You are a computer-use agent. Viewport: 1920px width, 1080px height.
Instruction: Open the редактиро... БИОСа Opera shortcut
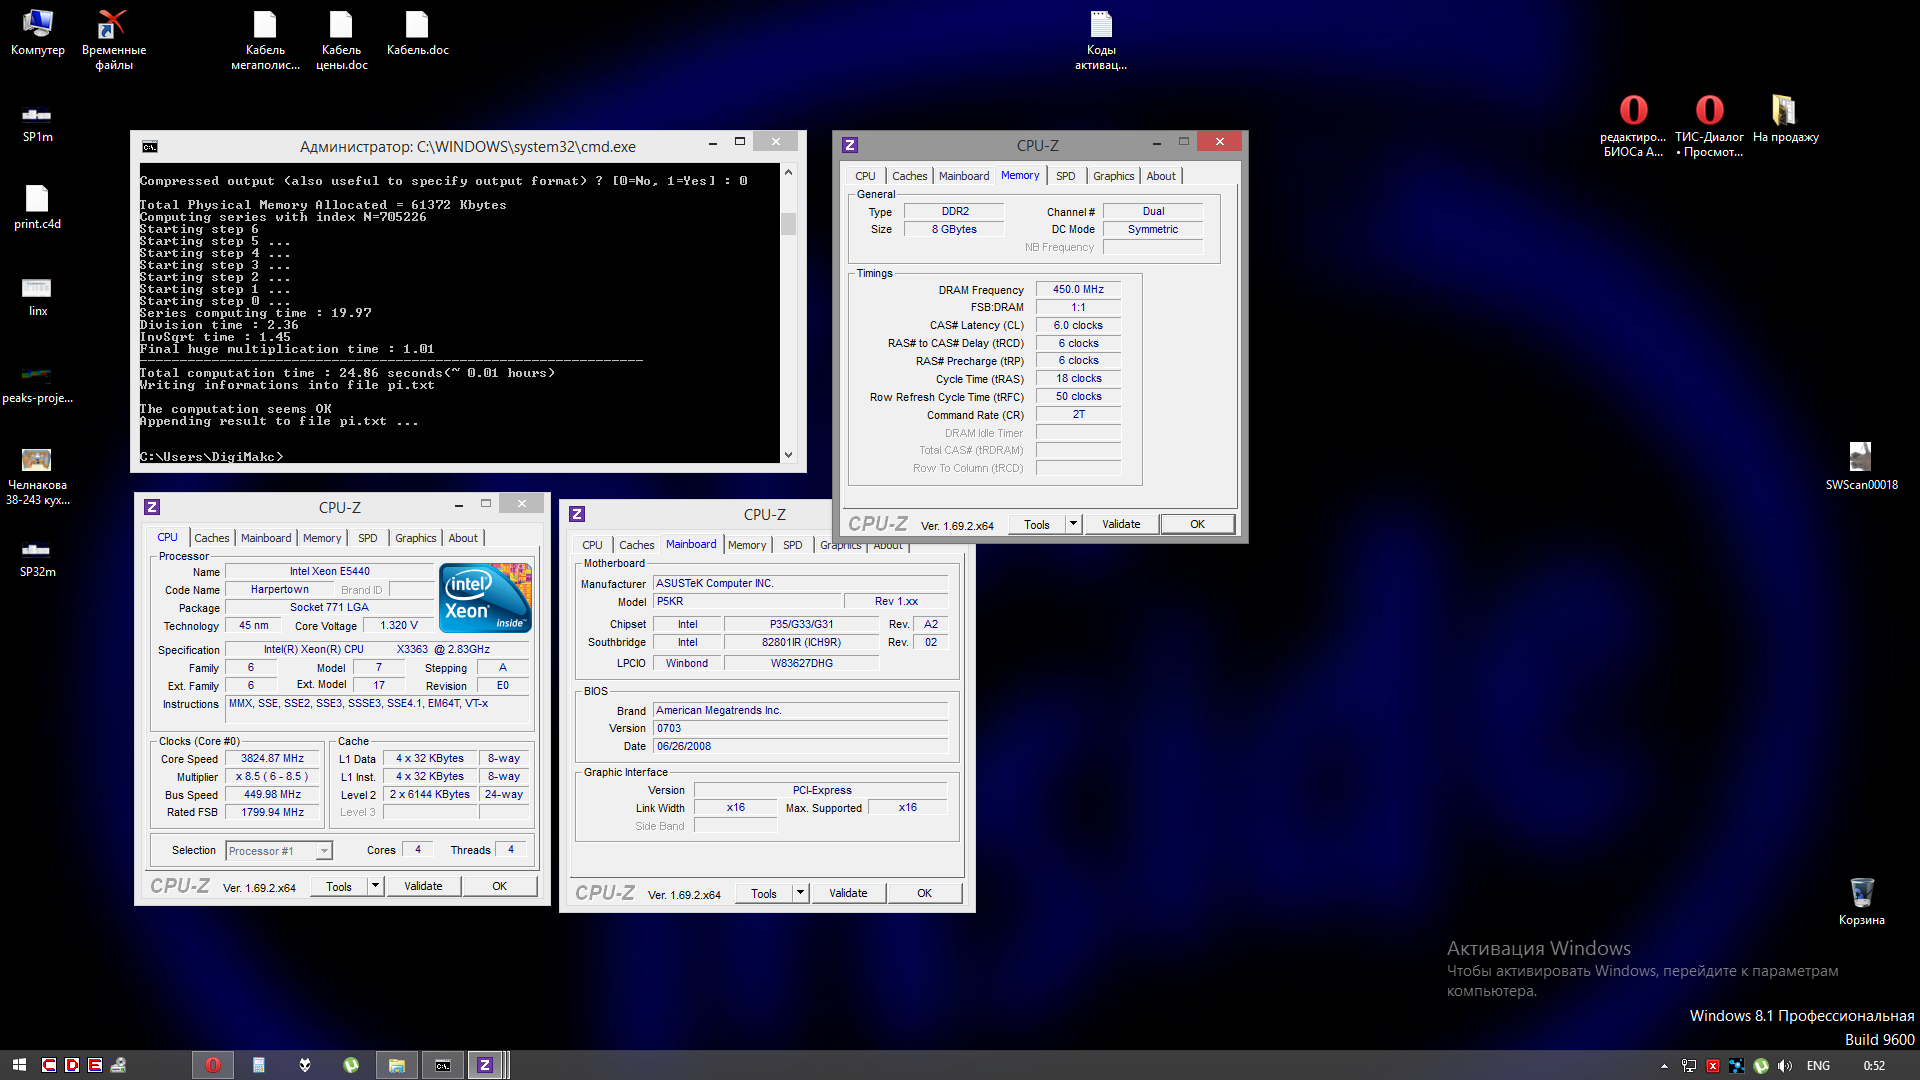click(x=1633, y=125)
